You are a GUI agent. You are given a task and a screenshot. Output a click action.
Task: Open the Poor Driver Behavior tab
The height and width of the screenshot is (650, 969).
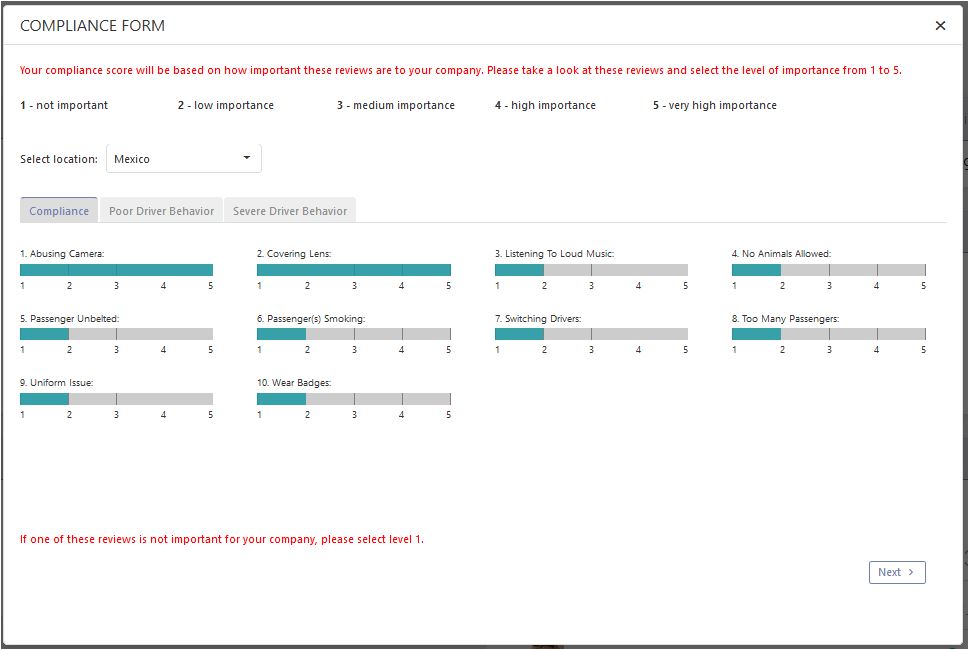click(161, 211)
